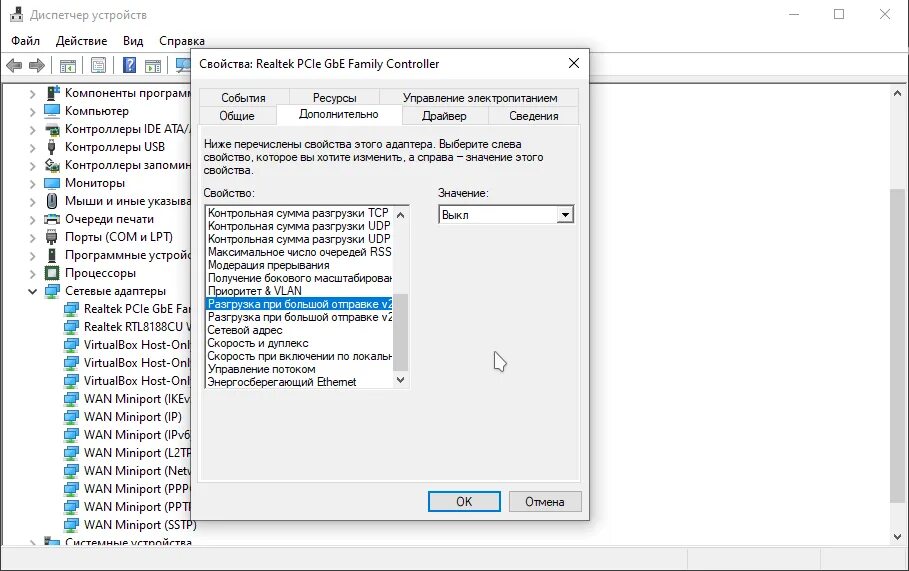
Task: Click the property list scroll-down arrow
Action: coord(400,380)
